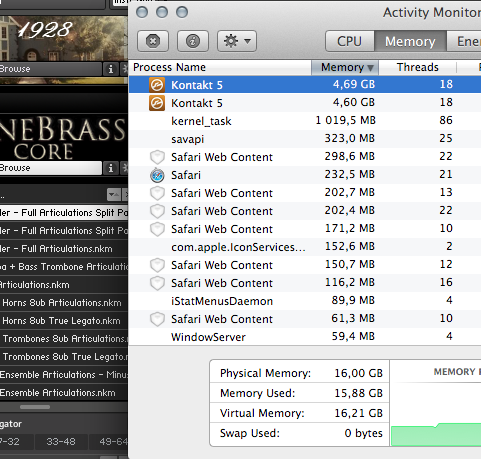The width and height of the screenshot is (481, 459).
Task: Switch to the CPU tab
Action: (349, 41)
